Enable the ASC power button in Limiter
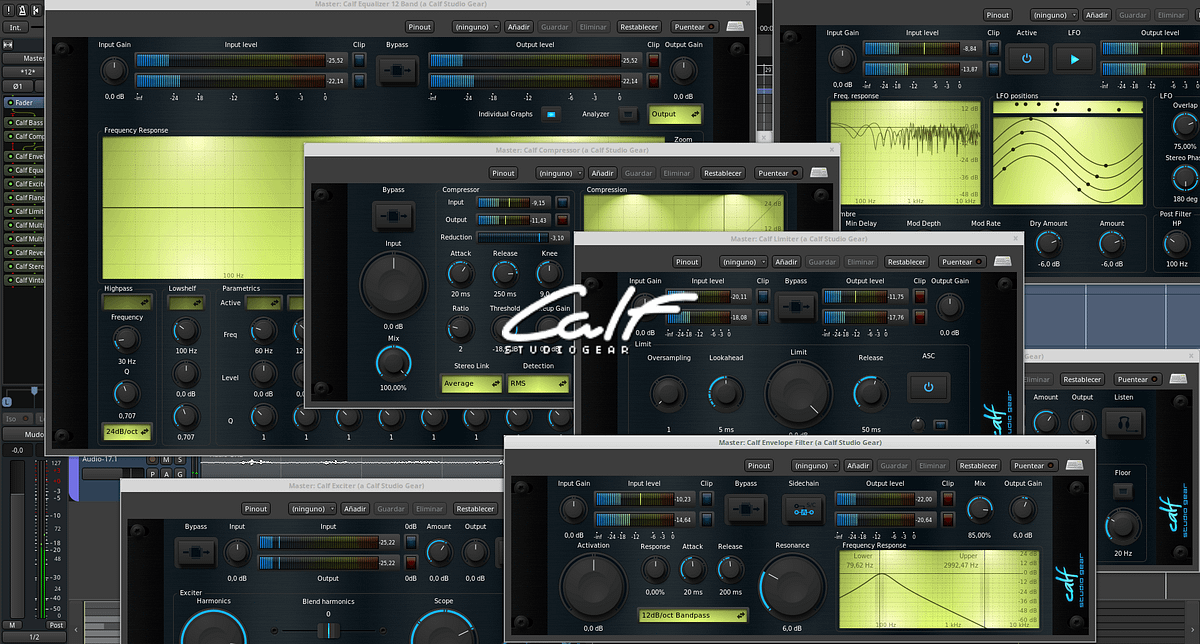Image resolution: width=1200 pixels, height=644 pixels. (928, 387)
